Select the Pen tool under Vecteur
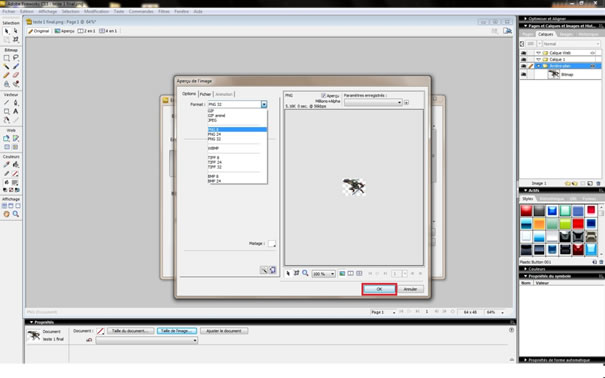605x378 pixels. [16, 103]
